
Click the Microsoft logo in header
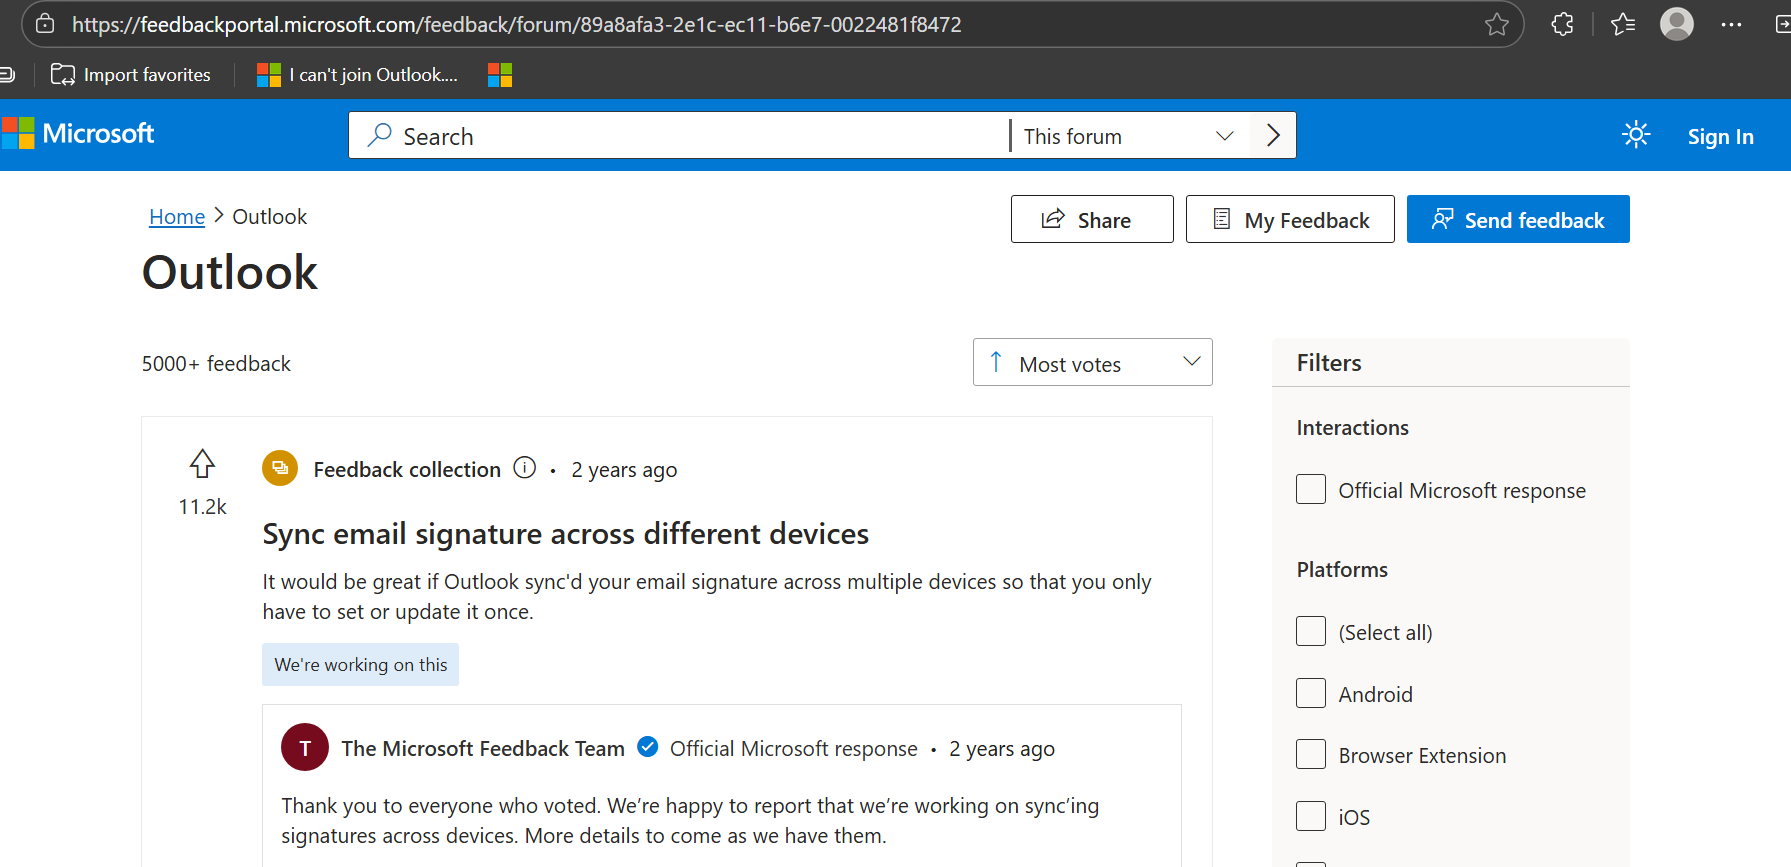[78, 134]
